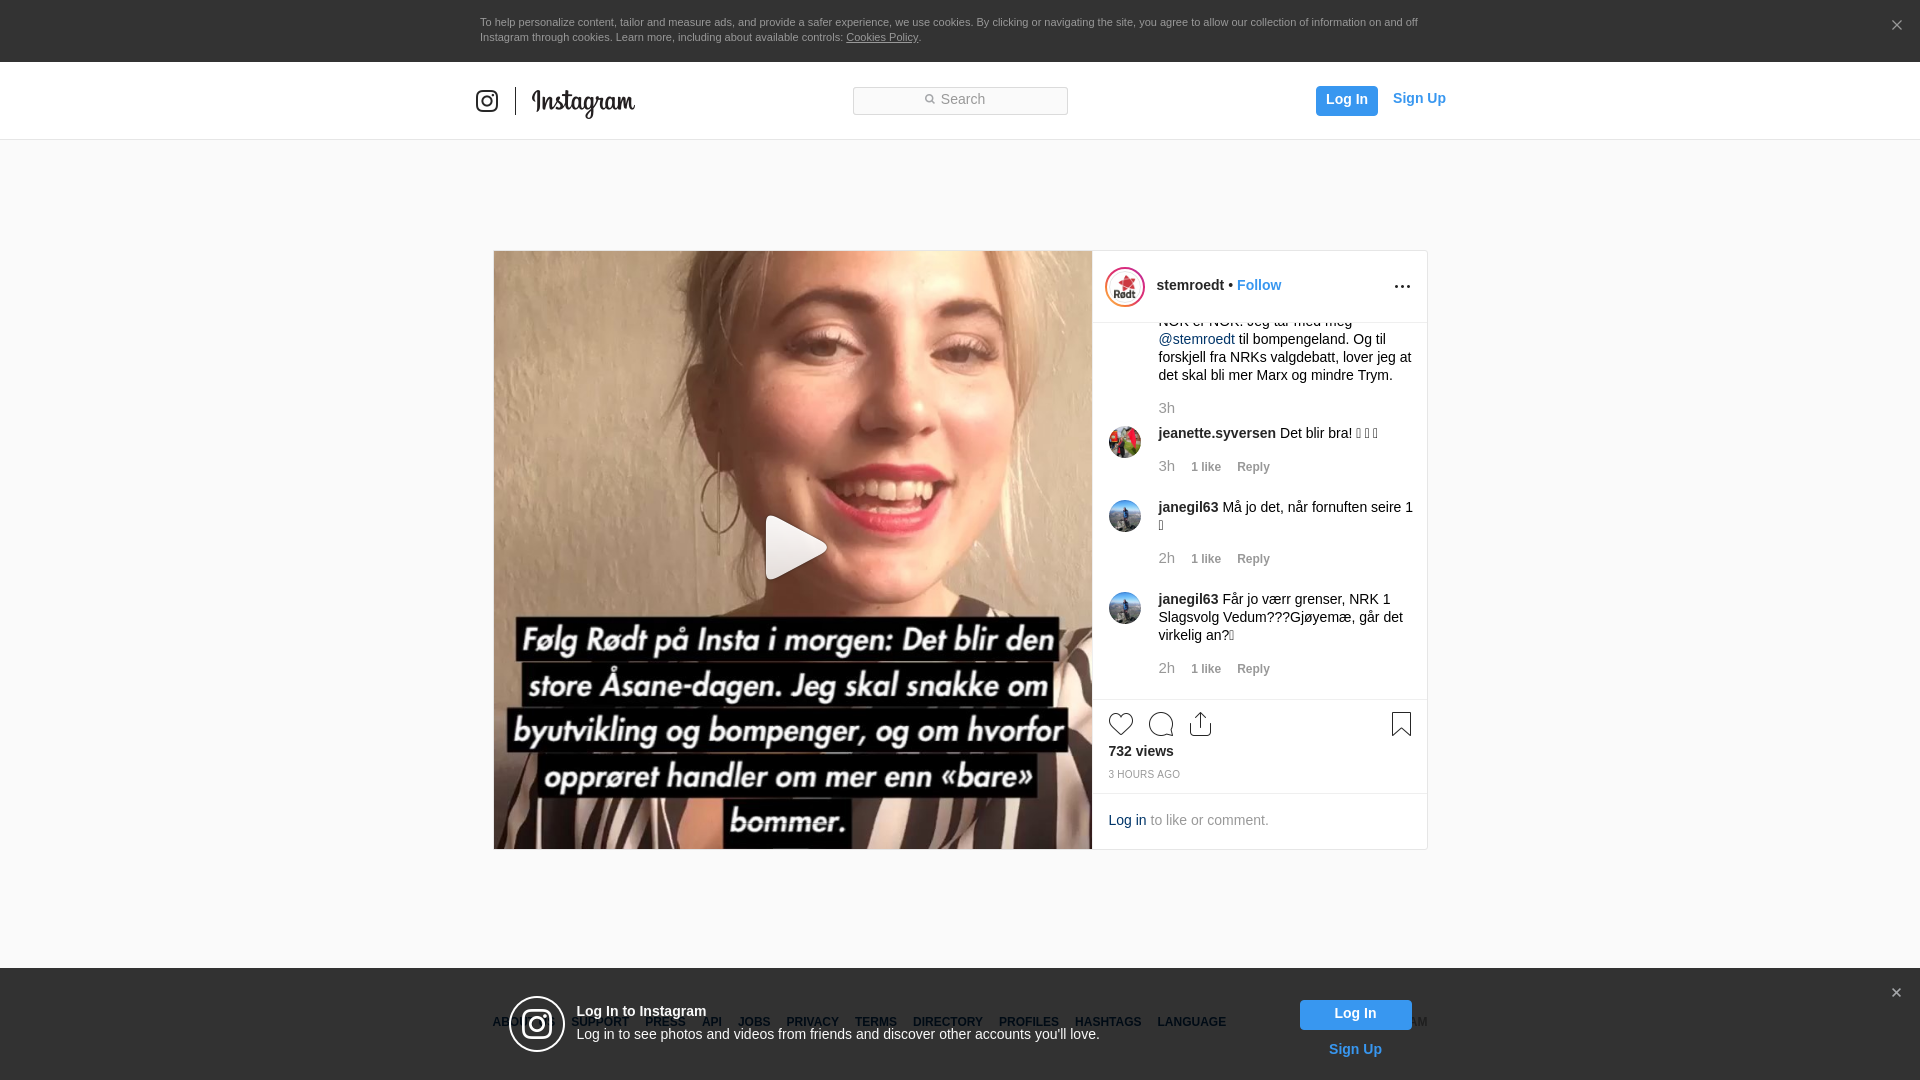Open the PRIVACY footer link
Image resolution: width=1920 pixels, height=1080 pixels.
click(x=812, y=1022)
